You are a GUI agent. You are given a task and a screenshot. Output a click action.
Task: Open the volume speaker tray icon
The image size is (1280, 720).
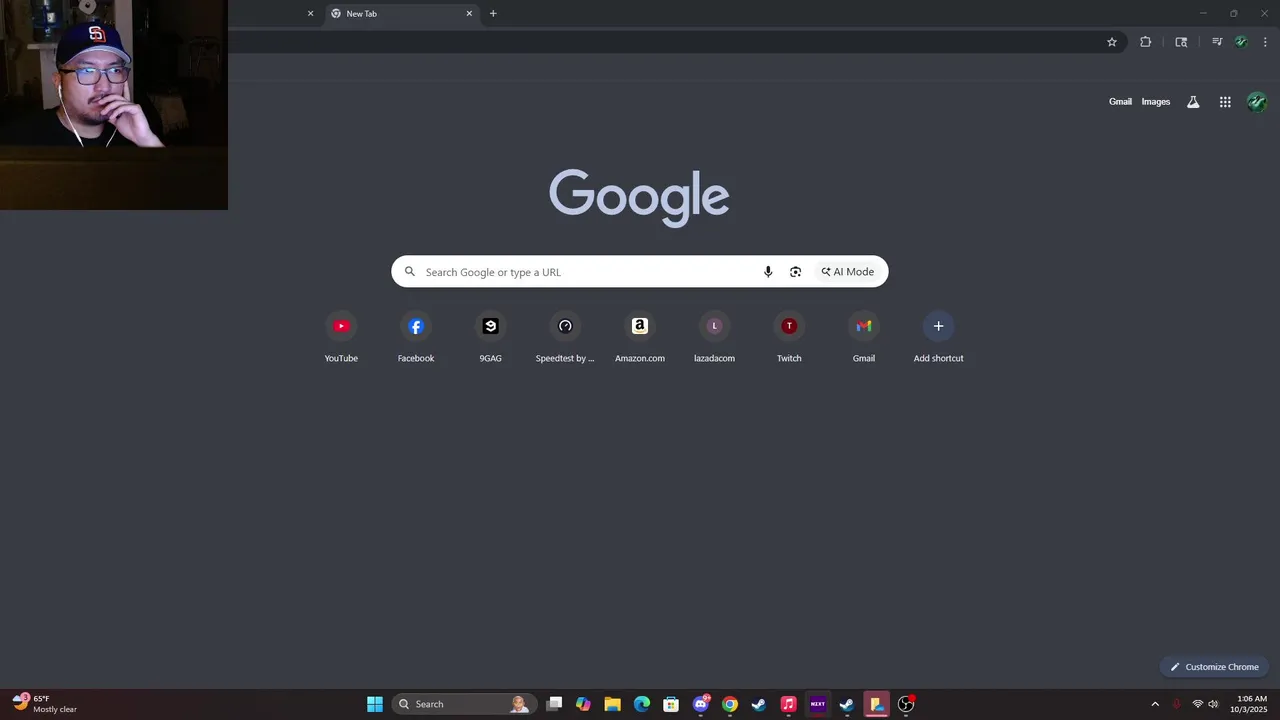point(1213,704)
